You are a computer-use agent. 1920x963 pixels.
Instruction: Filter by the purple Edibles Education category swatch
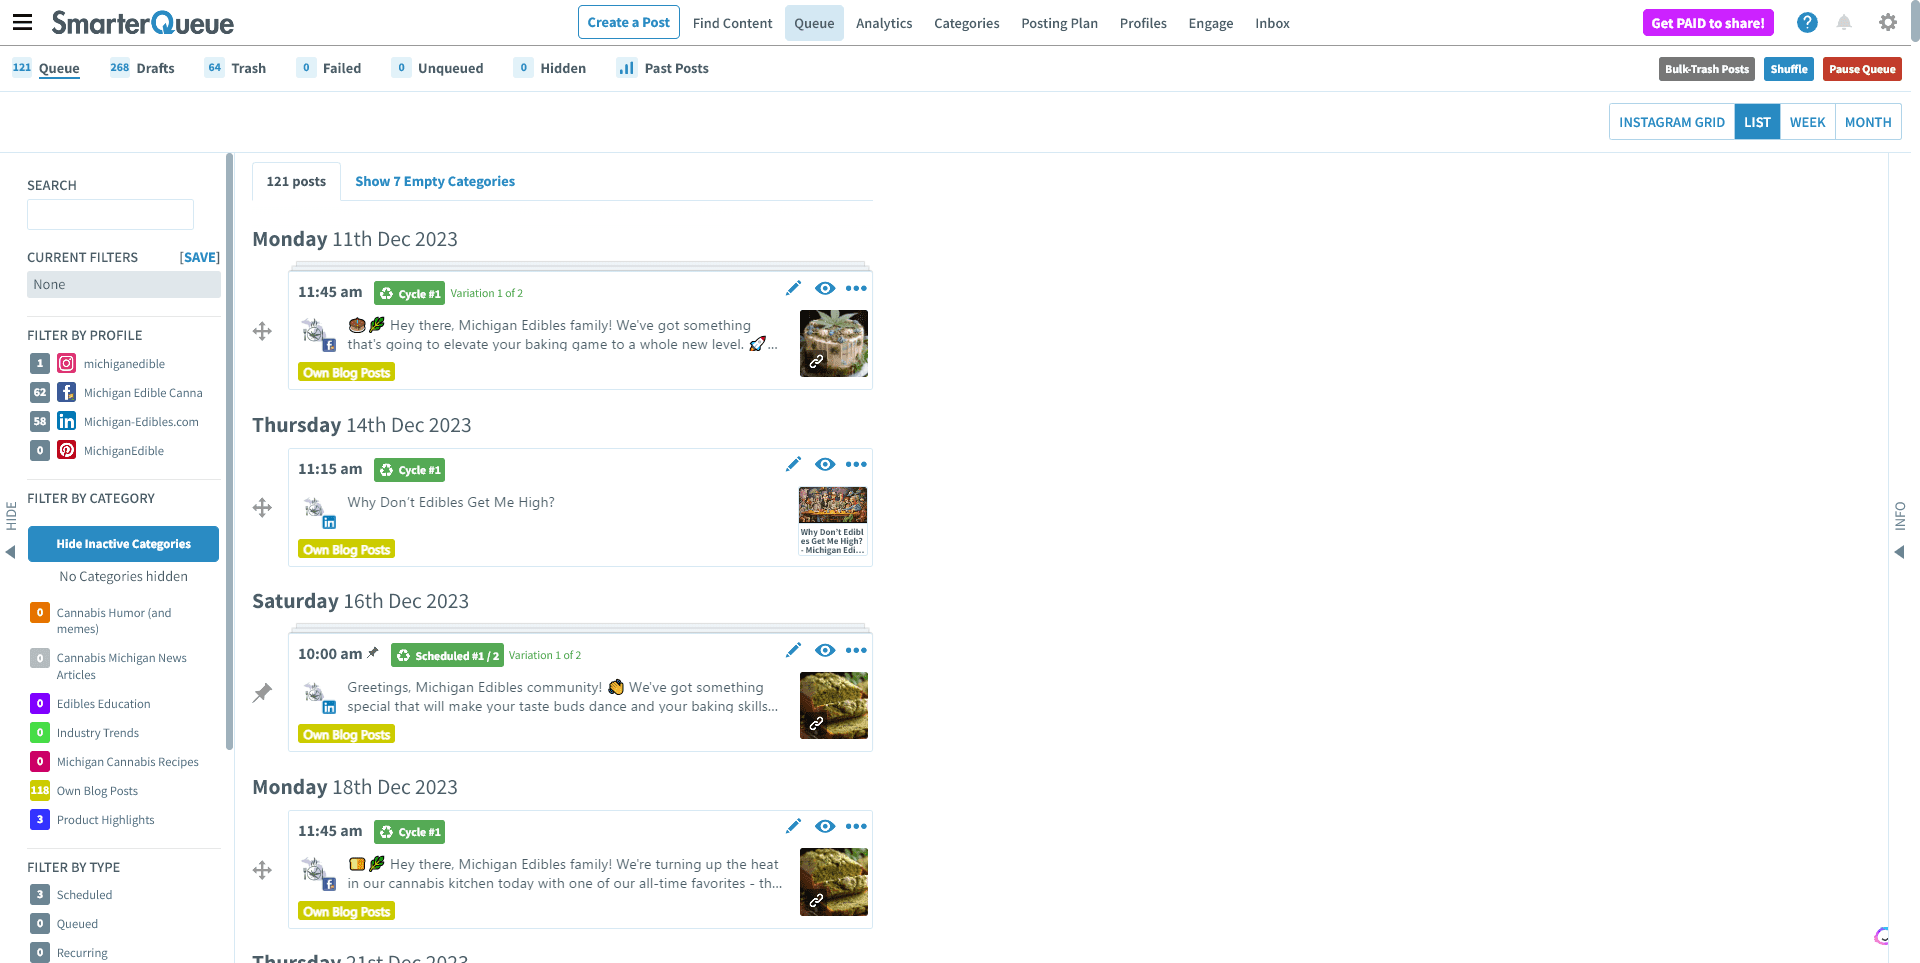pos(40,704)
